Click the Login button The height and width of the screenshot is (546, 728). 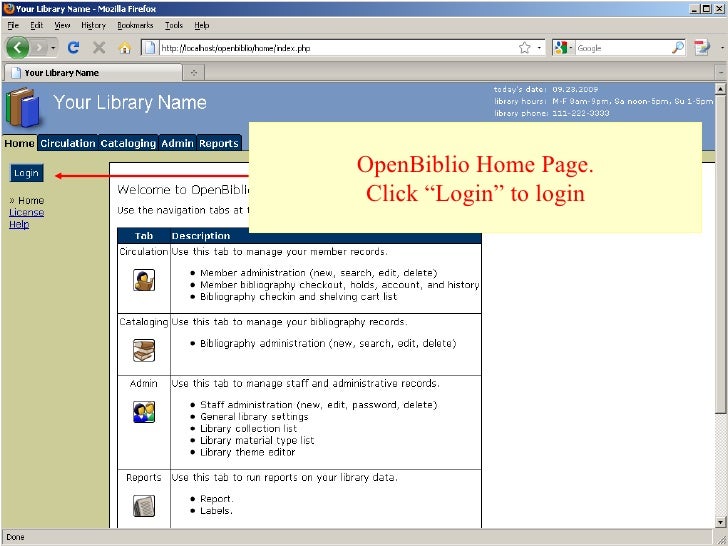tap(26, 173)
